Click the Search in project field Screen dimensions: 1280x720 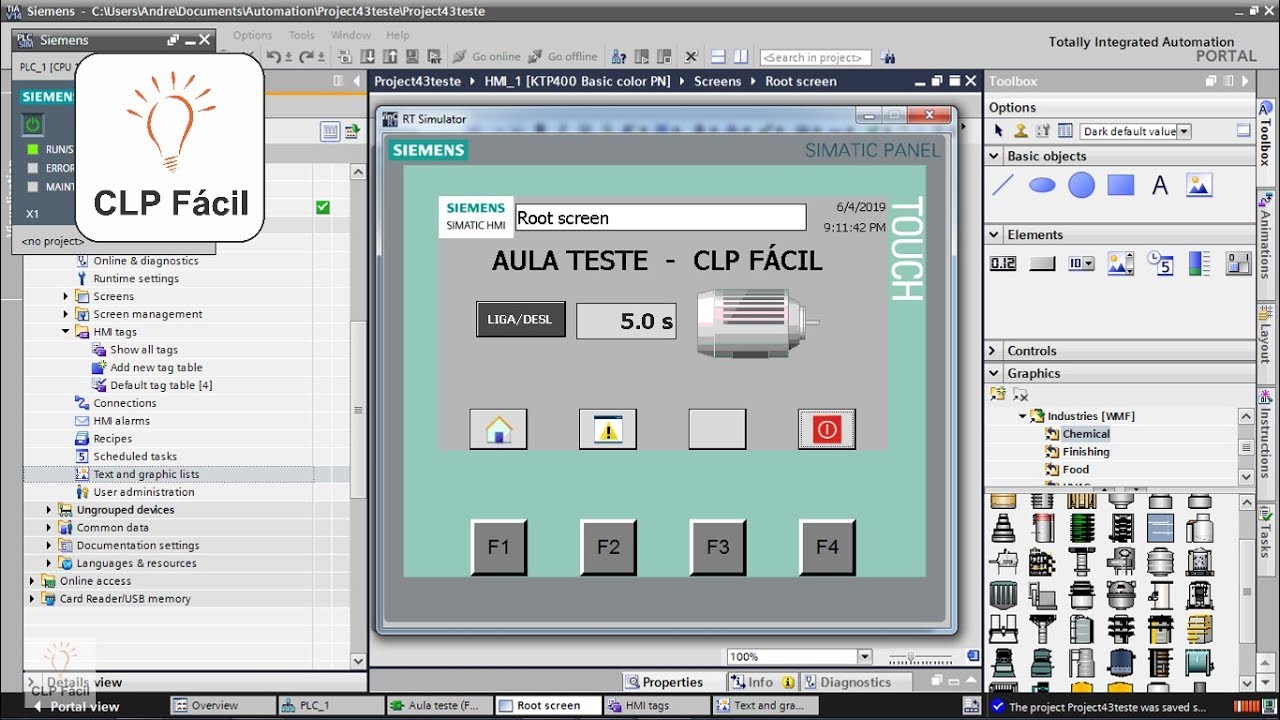[815, 57]
